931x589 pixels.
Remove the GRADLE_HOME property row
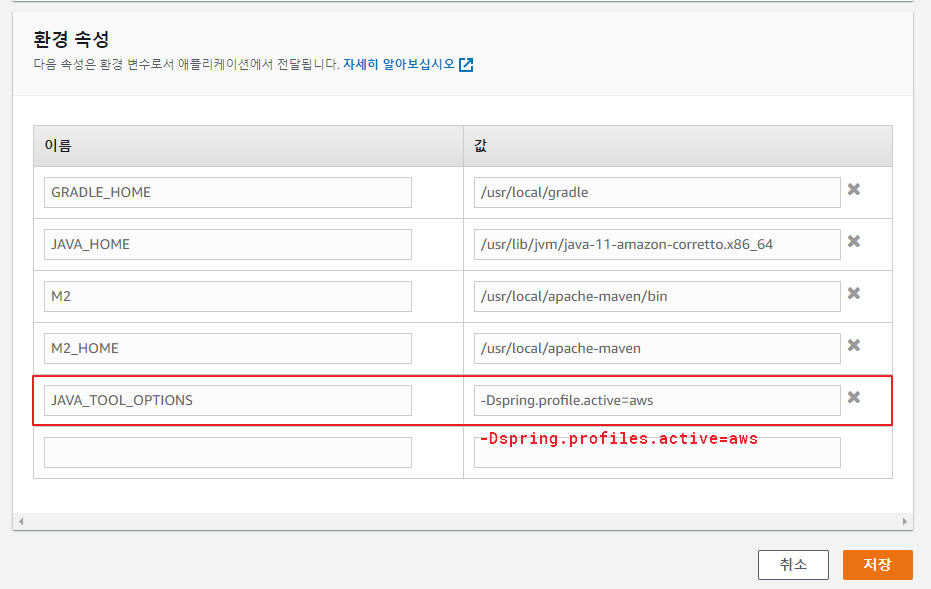[854, 190]
